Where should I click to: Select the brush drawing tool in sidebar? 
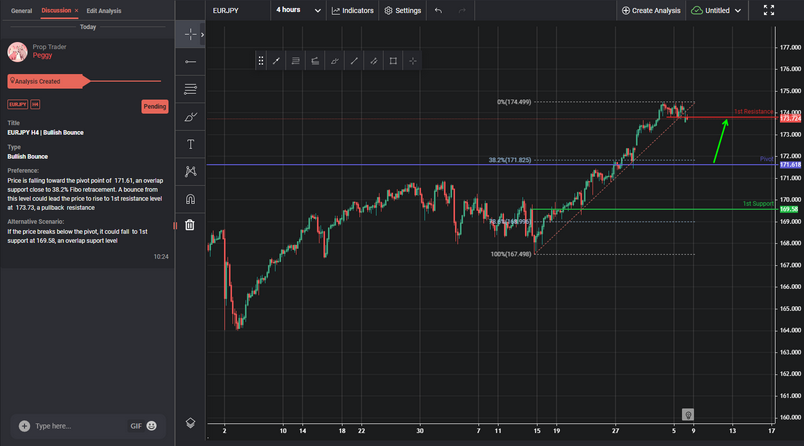coord(190,117)
